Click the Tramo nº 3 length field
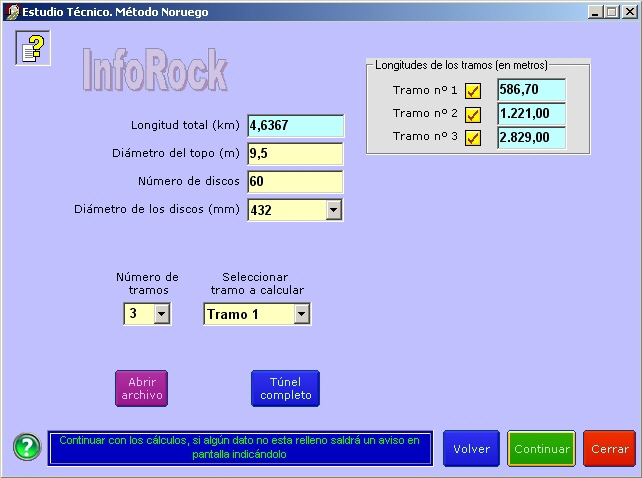 (531, 138)
